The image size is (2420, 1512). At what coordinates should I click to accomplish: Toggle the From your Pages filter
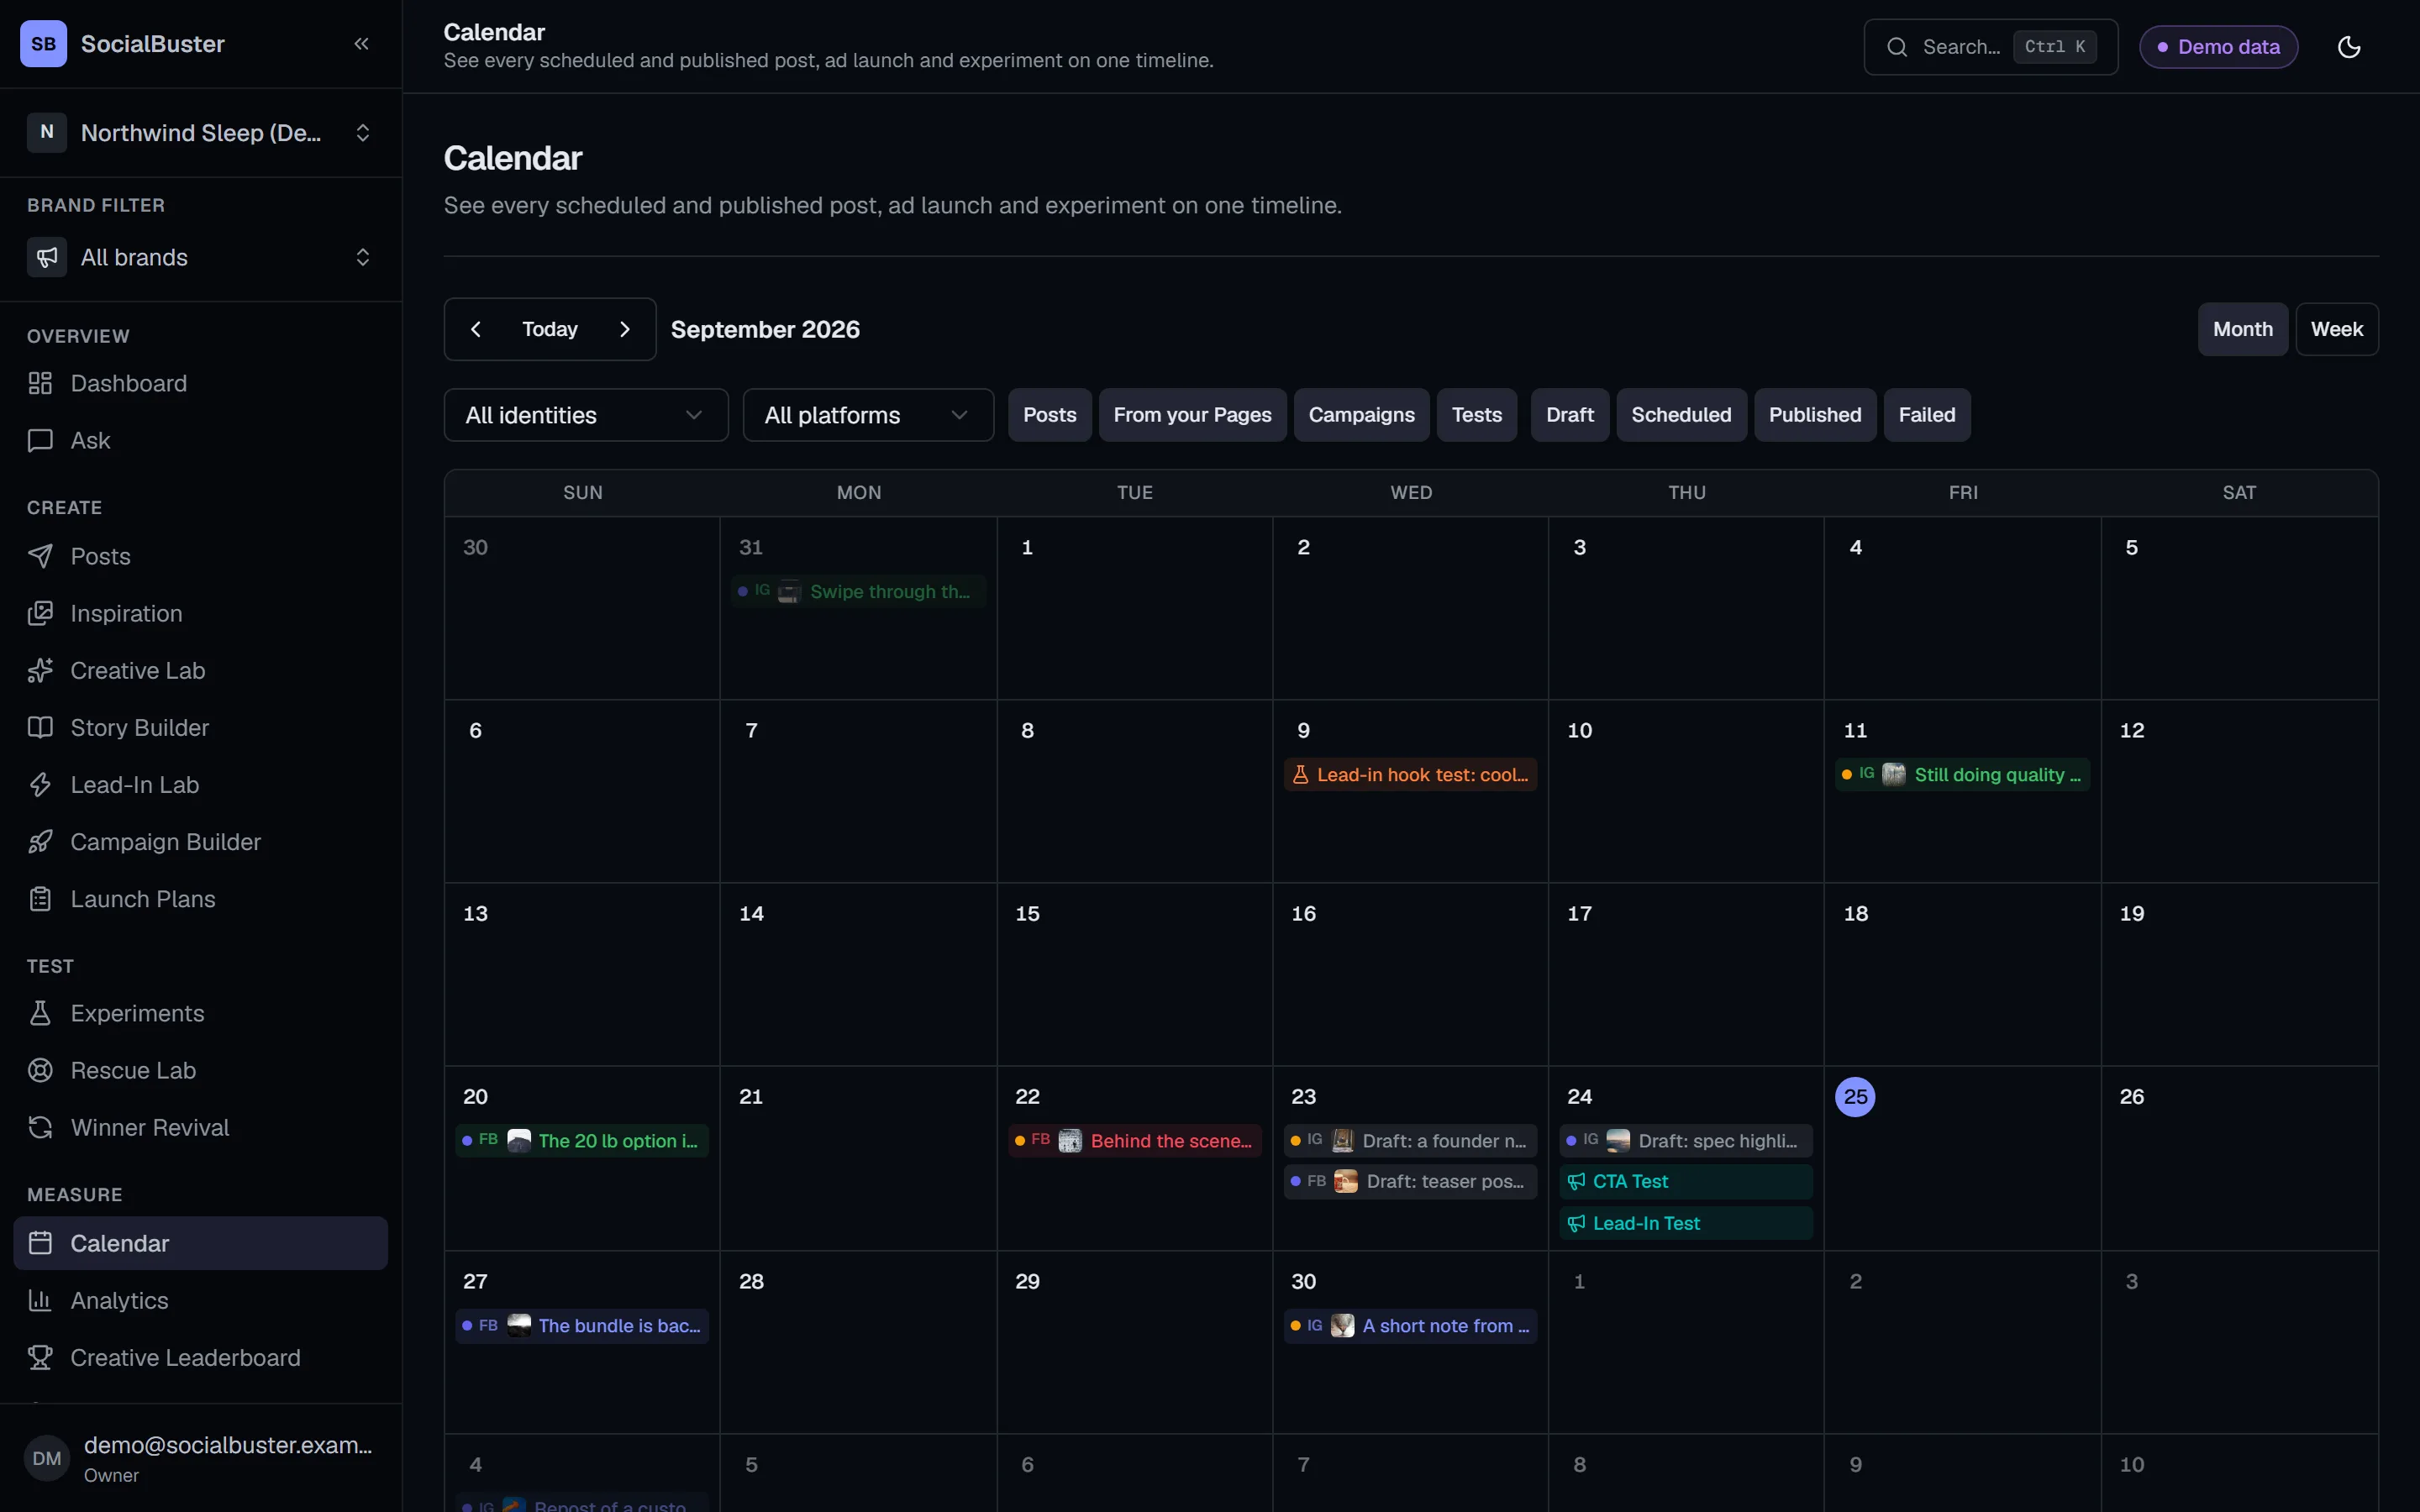tap(1192, 415)
